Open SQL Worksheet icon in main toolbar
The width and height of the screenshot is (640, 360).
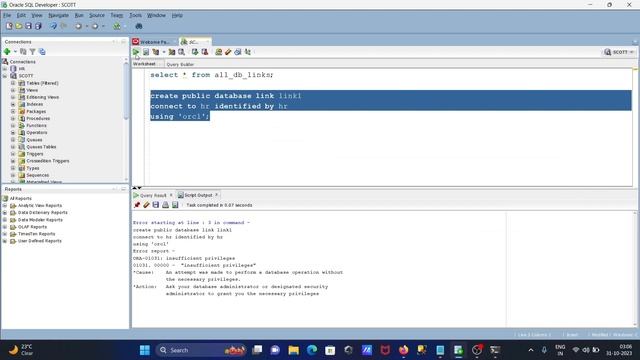tap(117, 26)
